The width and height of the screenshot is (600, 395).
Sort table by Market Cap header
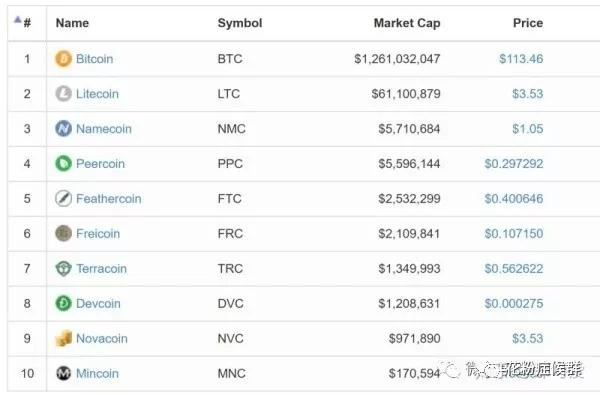click(407, 23)
